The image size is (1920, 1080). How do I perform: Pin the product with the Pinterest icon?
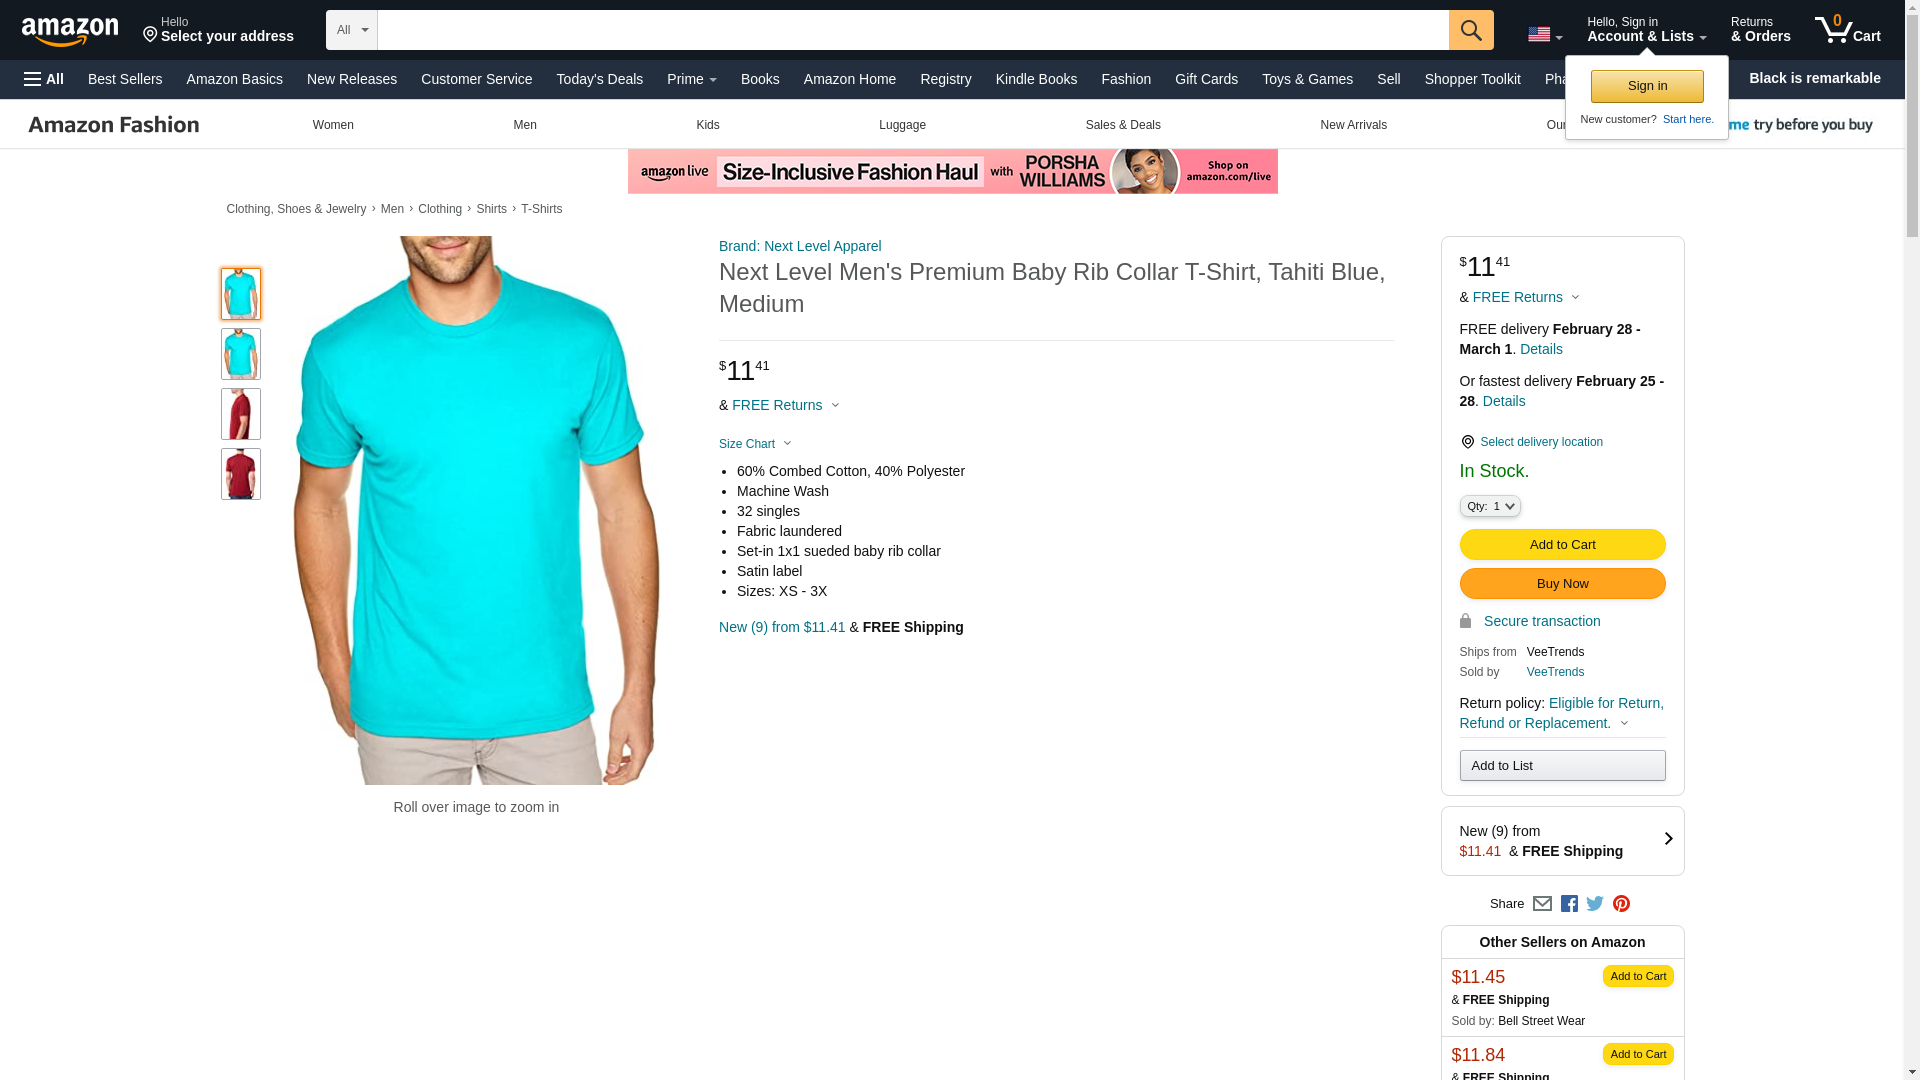(1621, 904)
